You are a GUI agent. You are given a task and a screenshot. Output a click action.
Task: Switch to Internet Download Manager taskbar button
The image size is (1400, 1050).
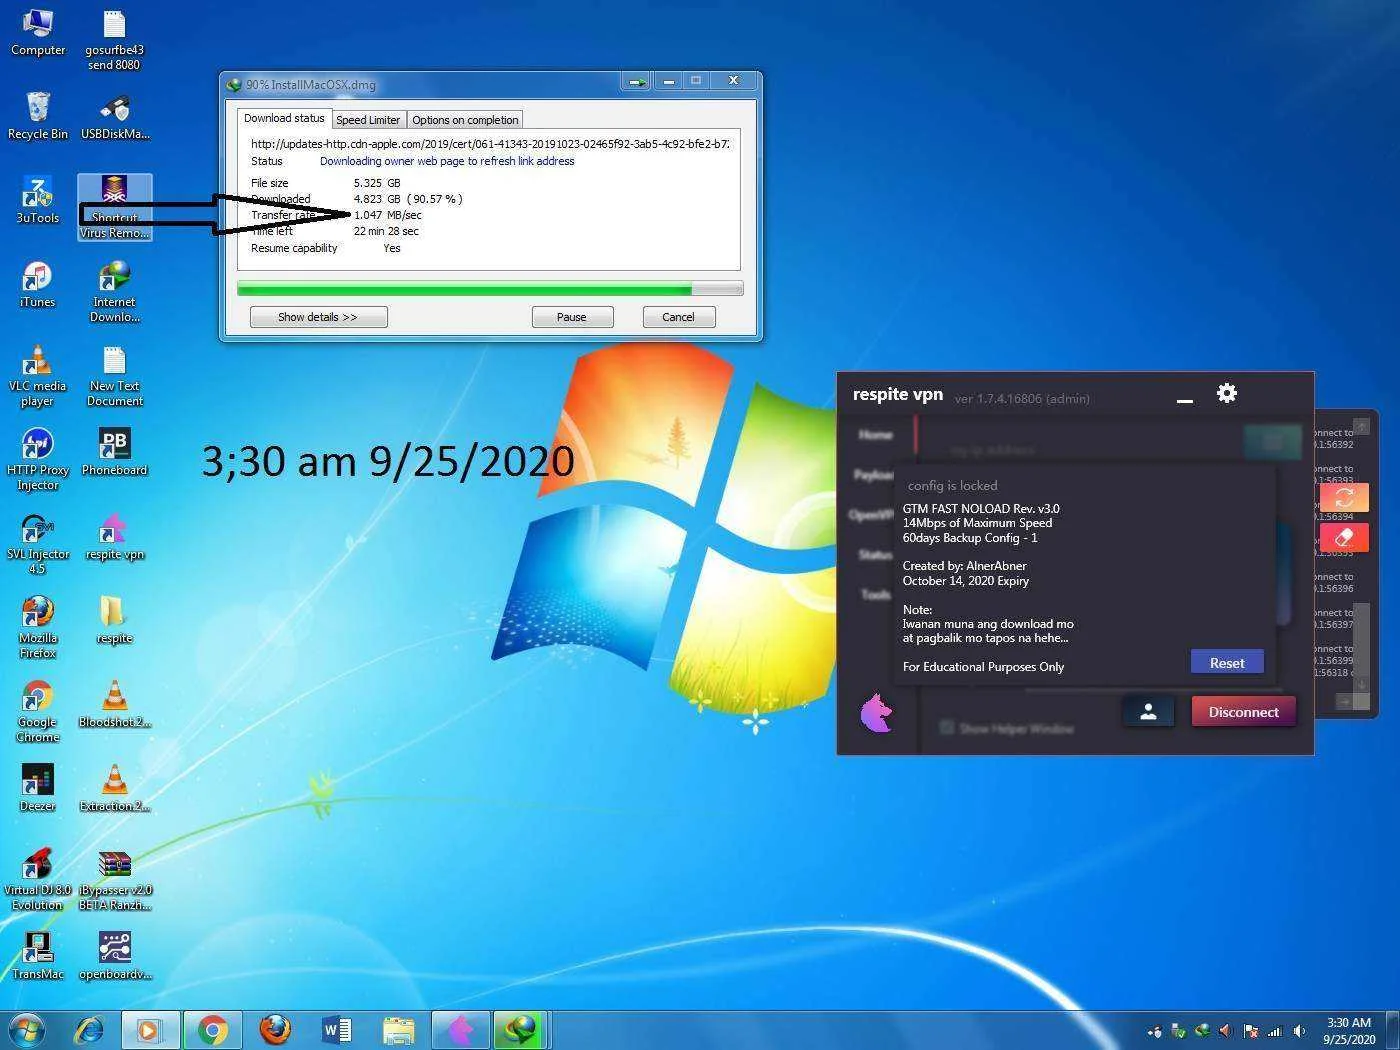click(x=519, y=1029)
